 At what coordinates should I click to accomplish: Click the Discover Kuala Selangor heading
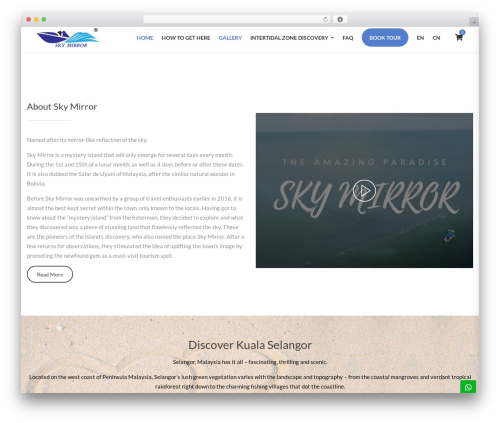point(250,345)
